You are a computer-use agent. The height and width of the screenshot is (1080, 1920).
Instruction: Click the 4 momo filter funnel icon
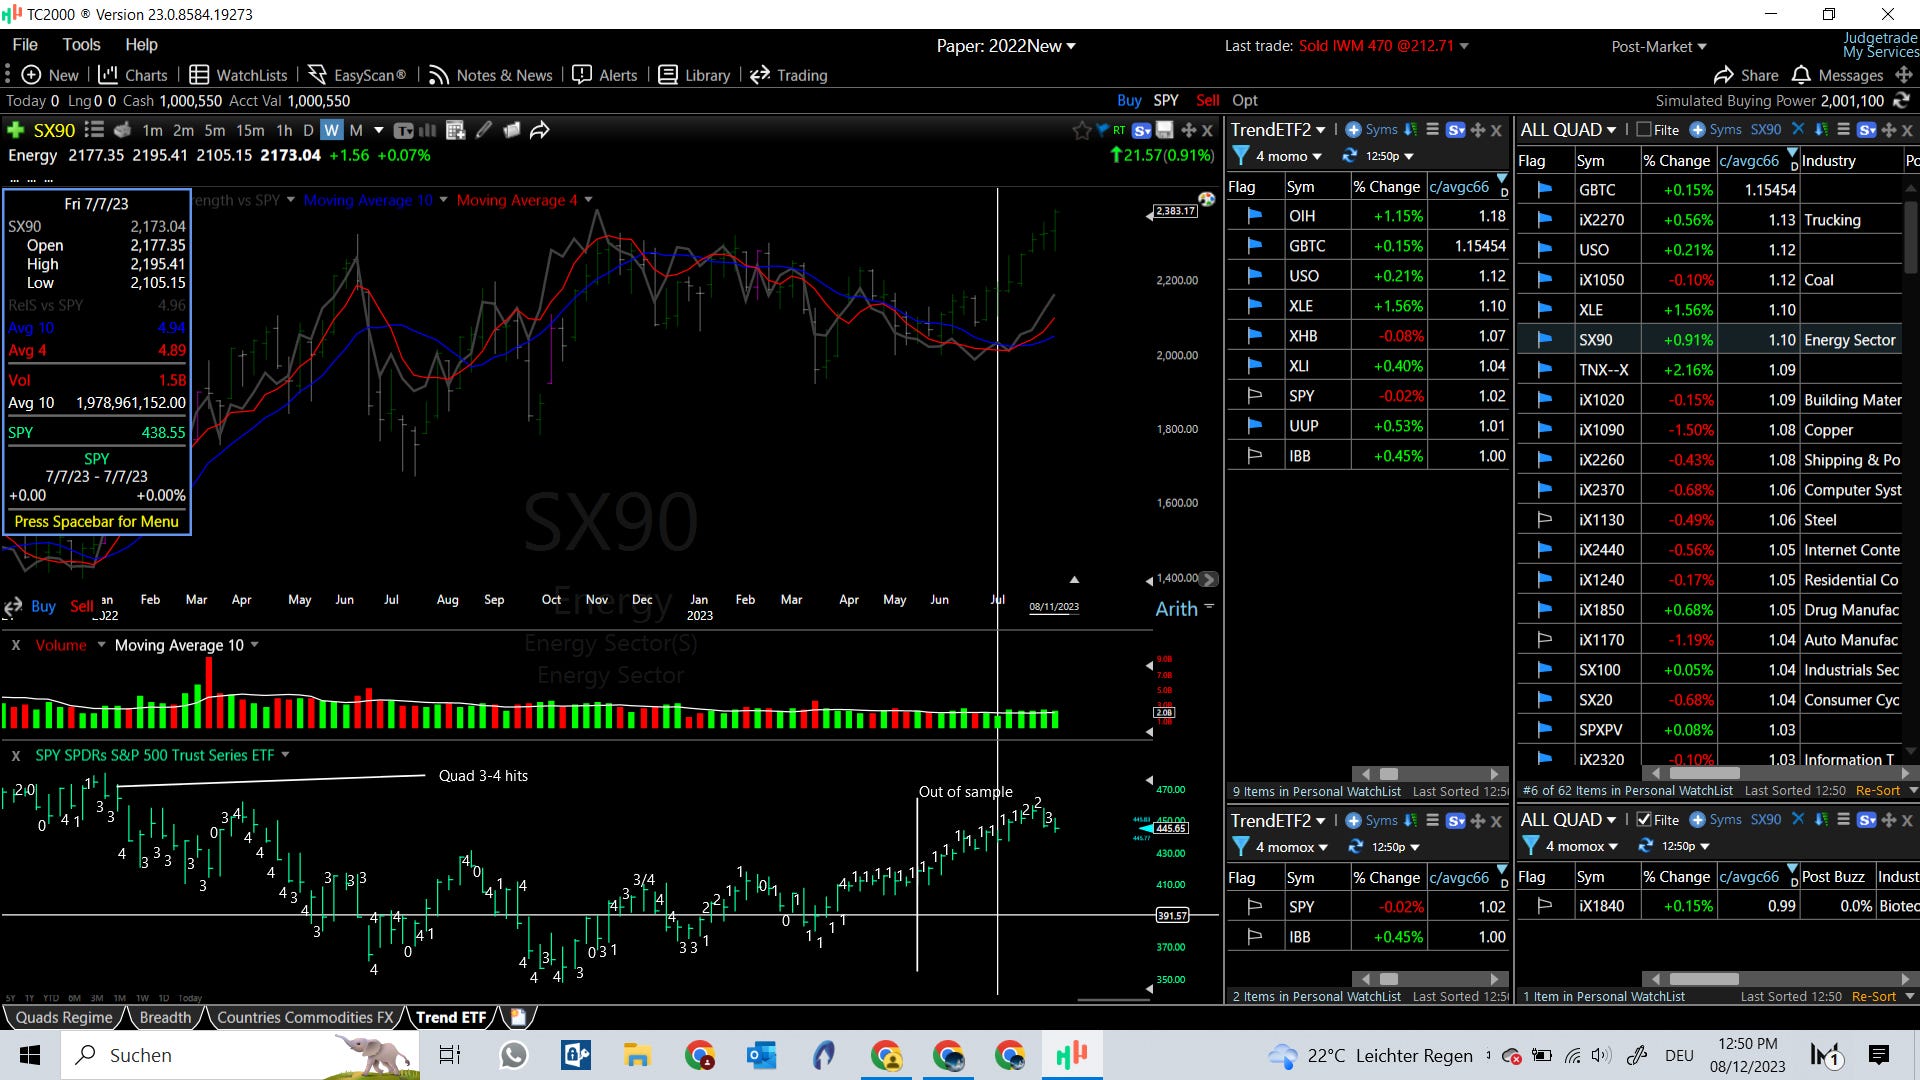pyautogui.click(x=1241, y=156)
